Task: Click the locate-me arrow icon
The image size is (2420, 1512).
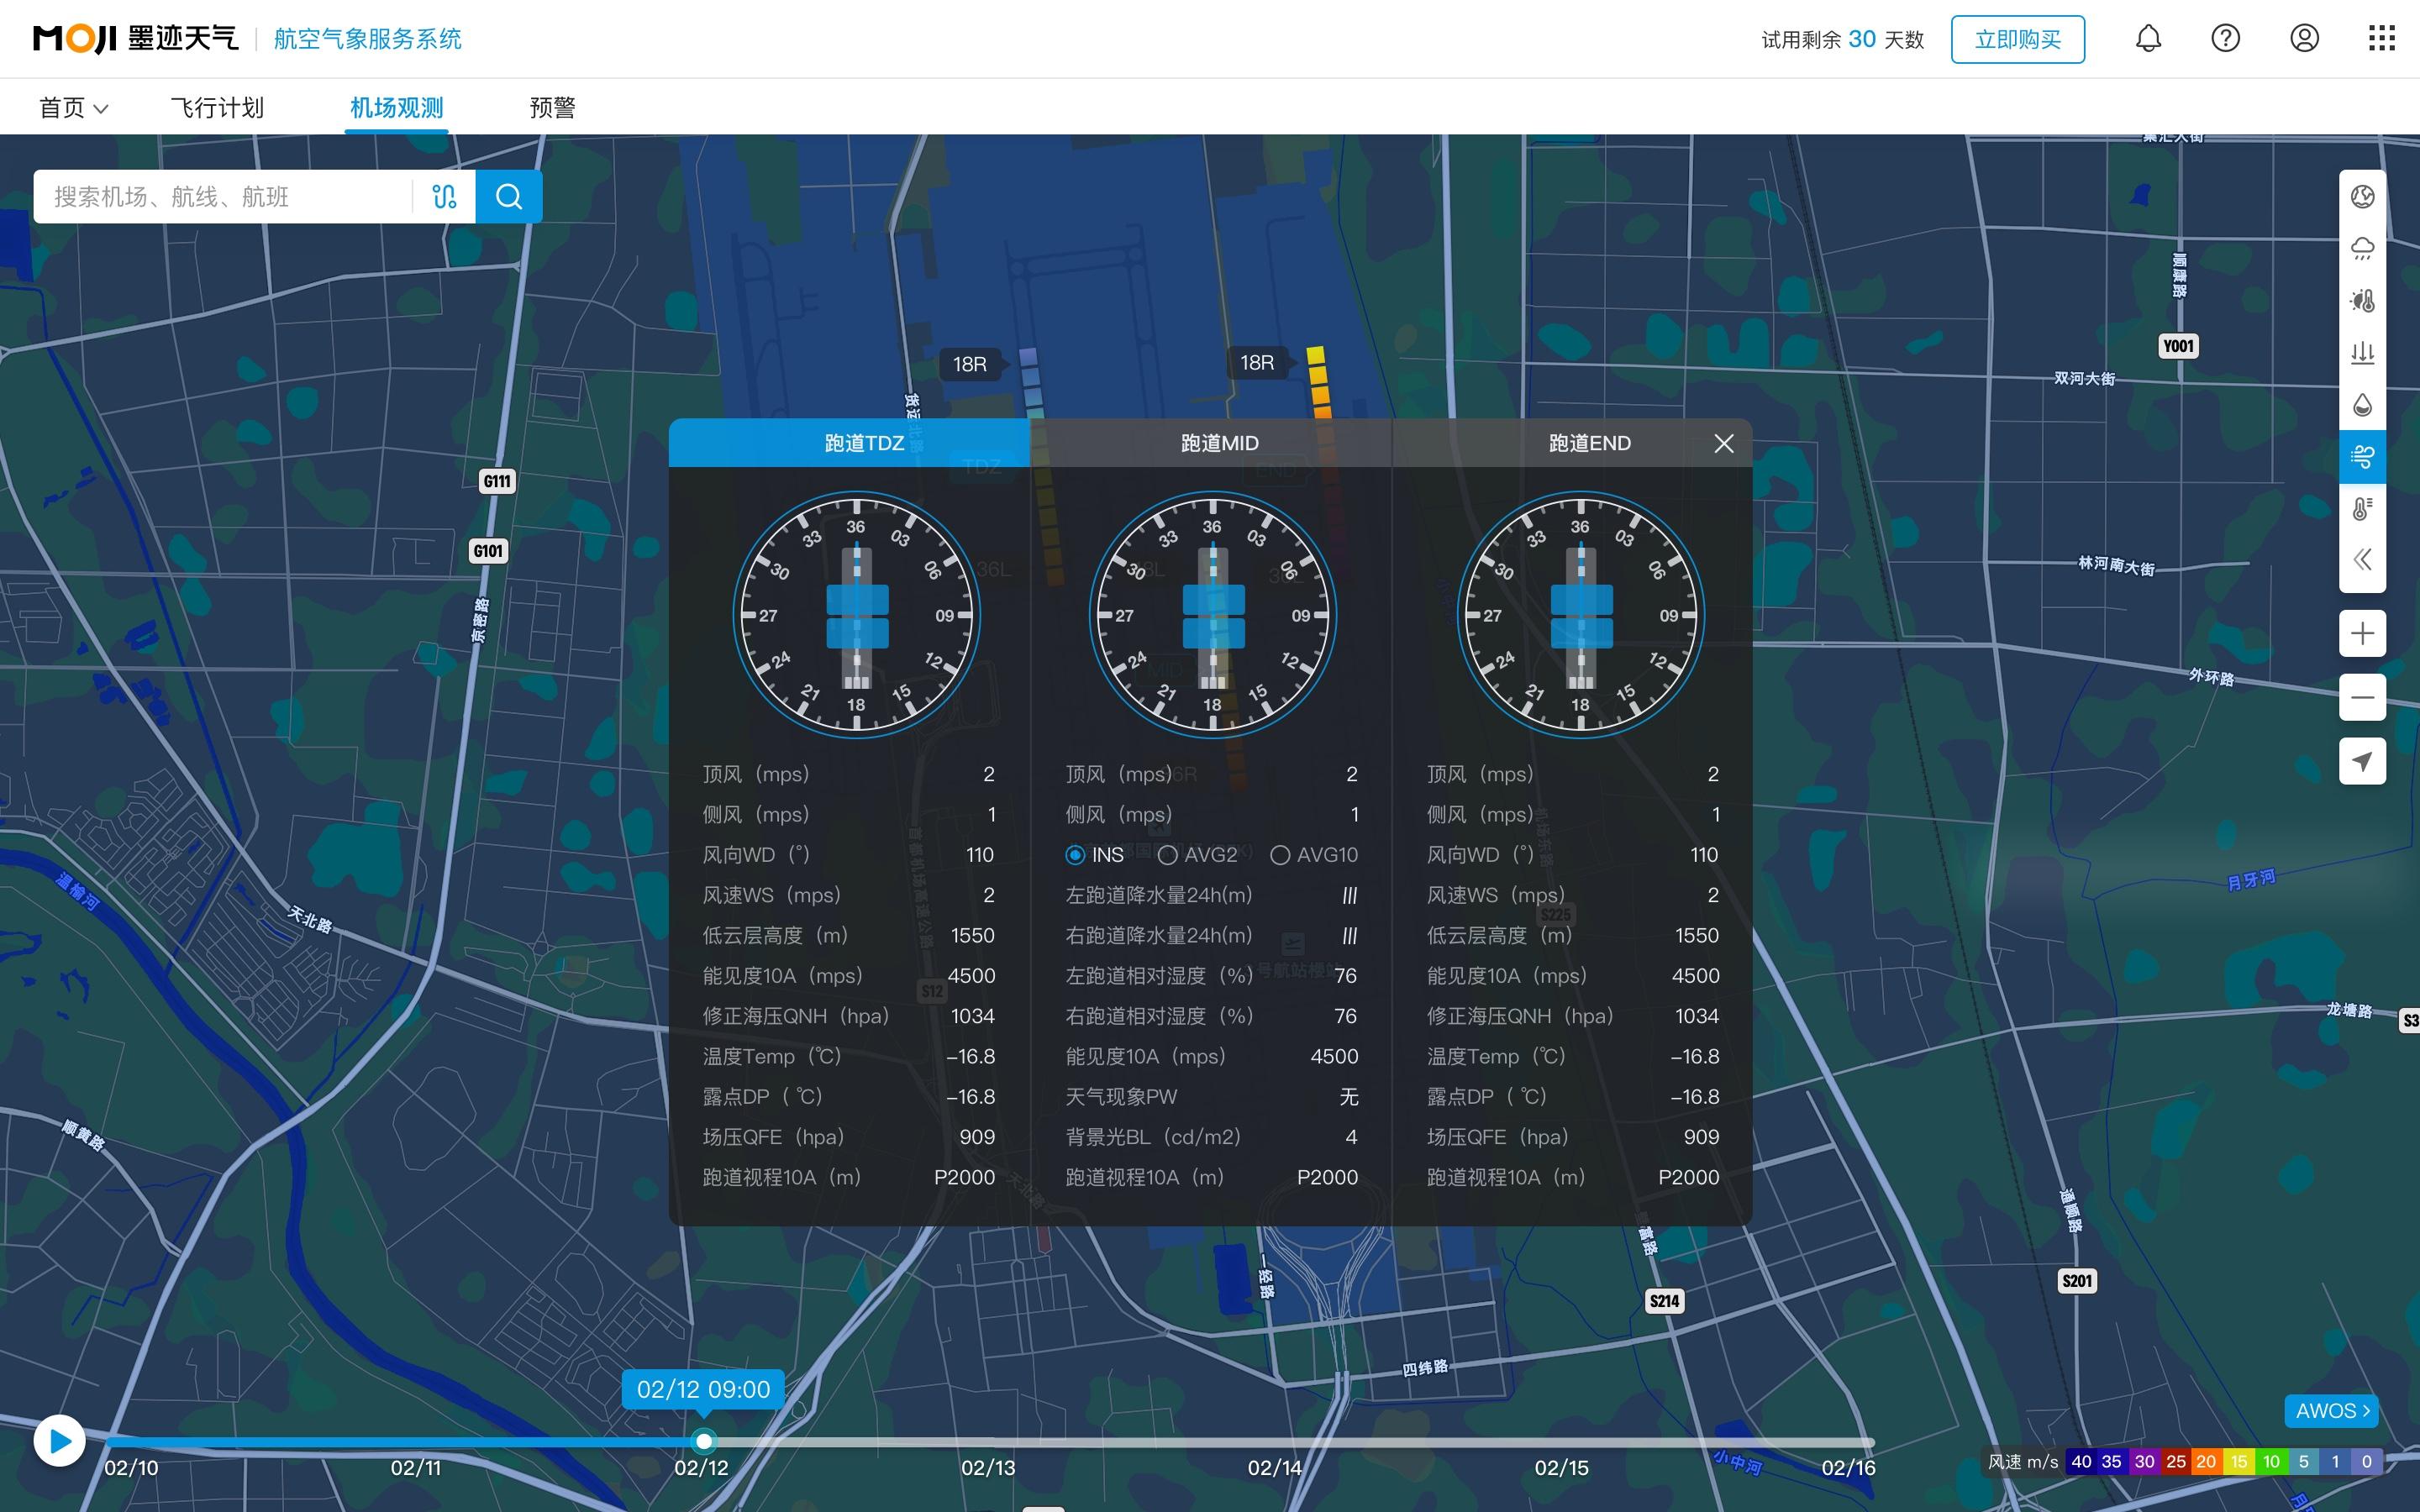Action: point(2362,761)
